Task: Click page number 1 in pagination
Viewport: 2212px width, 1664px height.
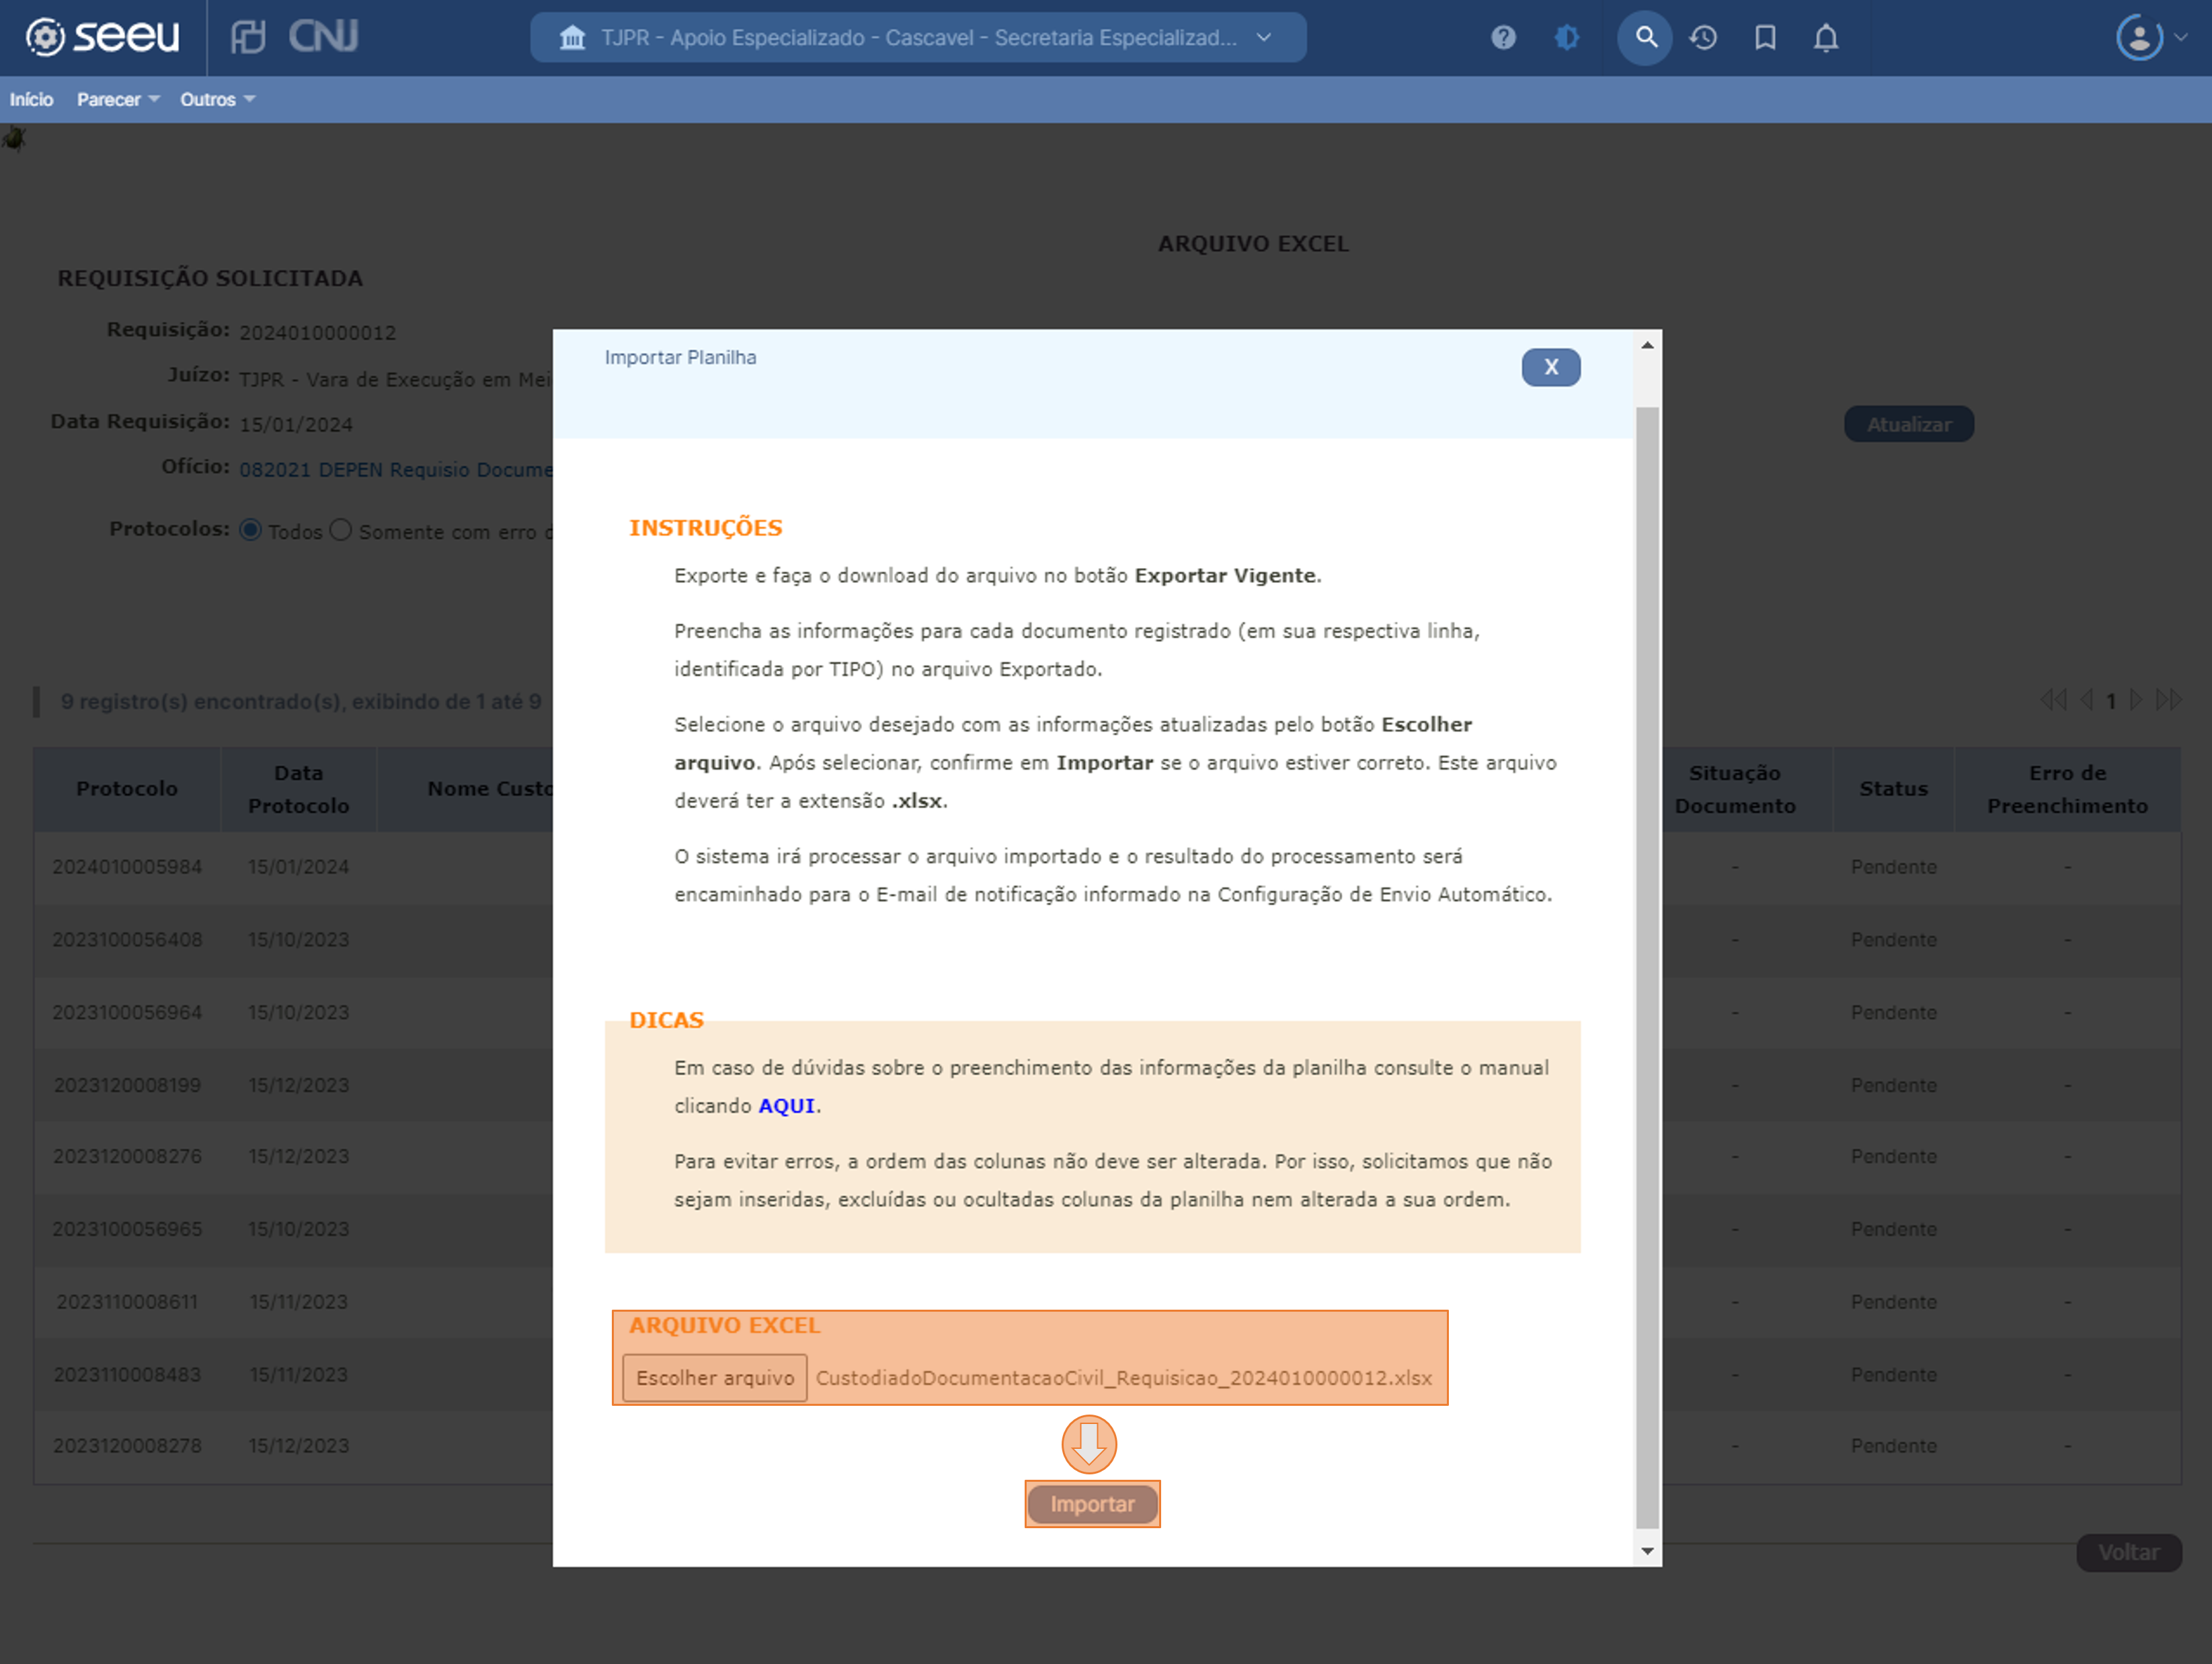Action: [2111, 701]
